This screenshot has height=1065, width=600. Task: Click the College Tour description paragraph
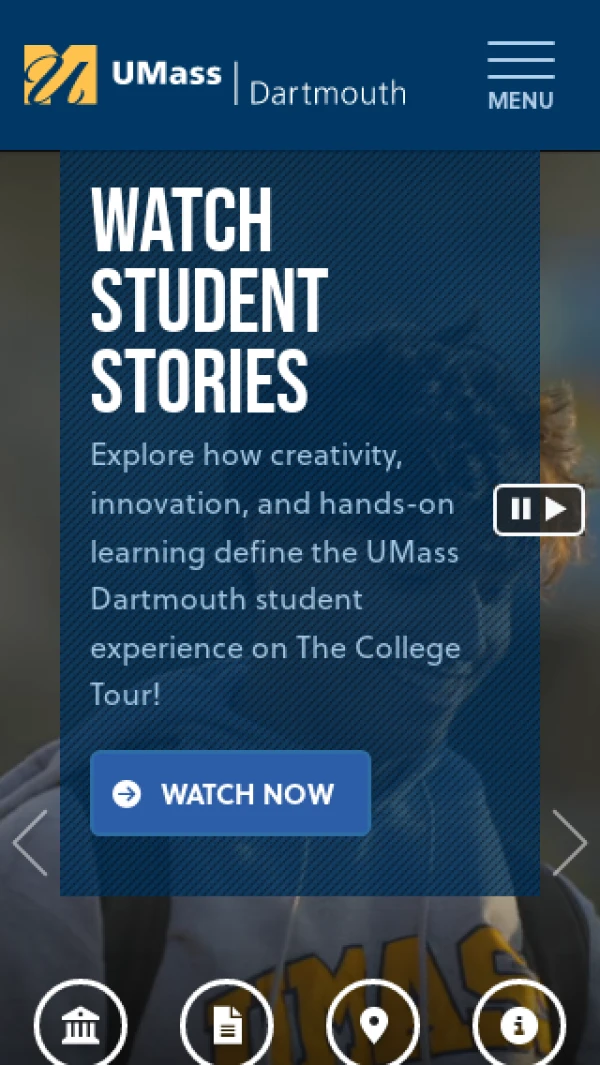276,575
